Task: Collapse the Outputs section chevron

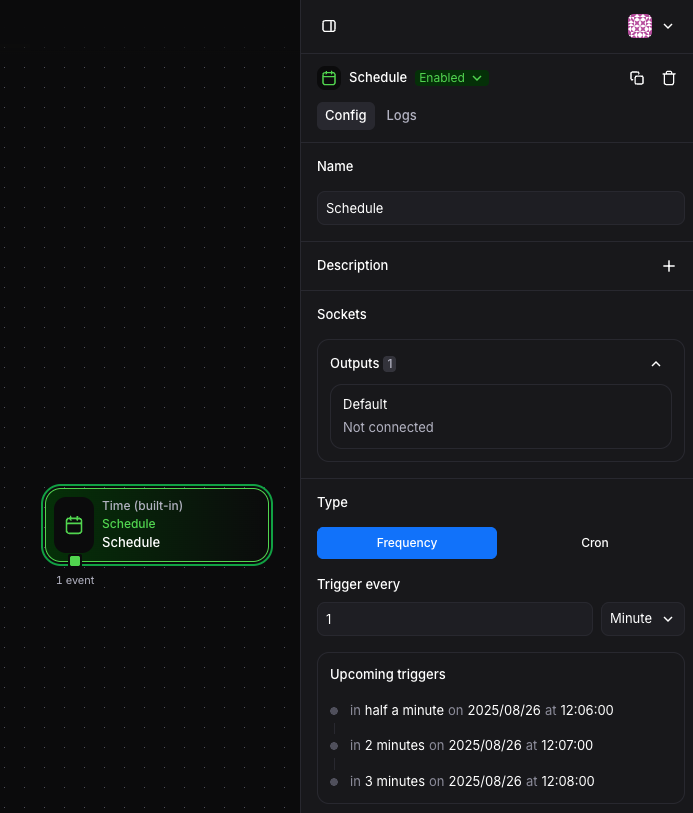Action: pyautogui.click(x=656, y=364)
